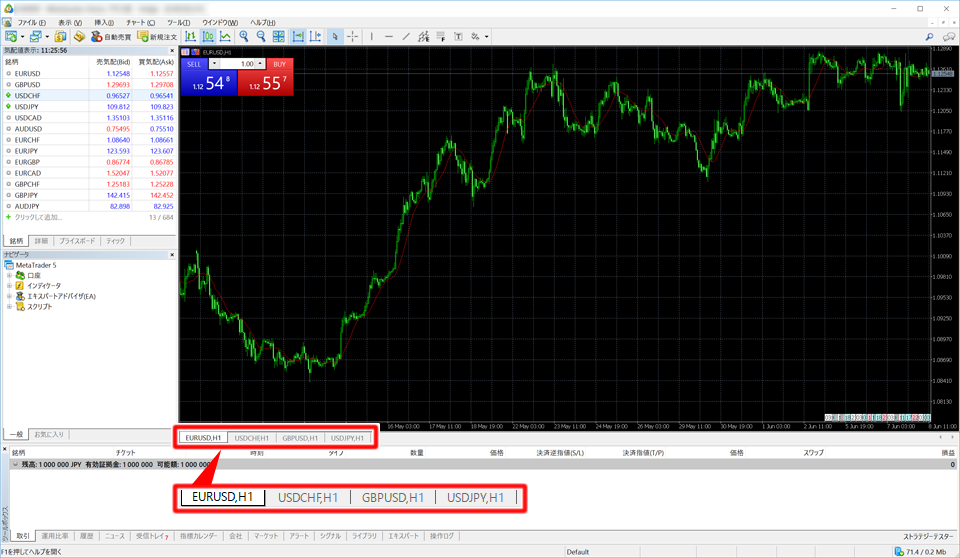The height and width of the screenshot is (558, 960).
Task: Open new chart dropdown arrow
Action: [x=22, y=37]
